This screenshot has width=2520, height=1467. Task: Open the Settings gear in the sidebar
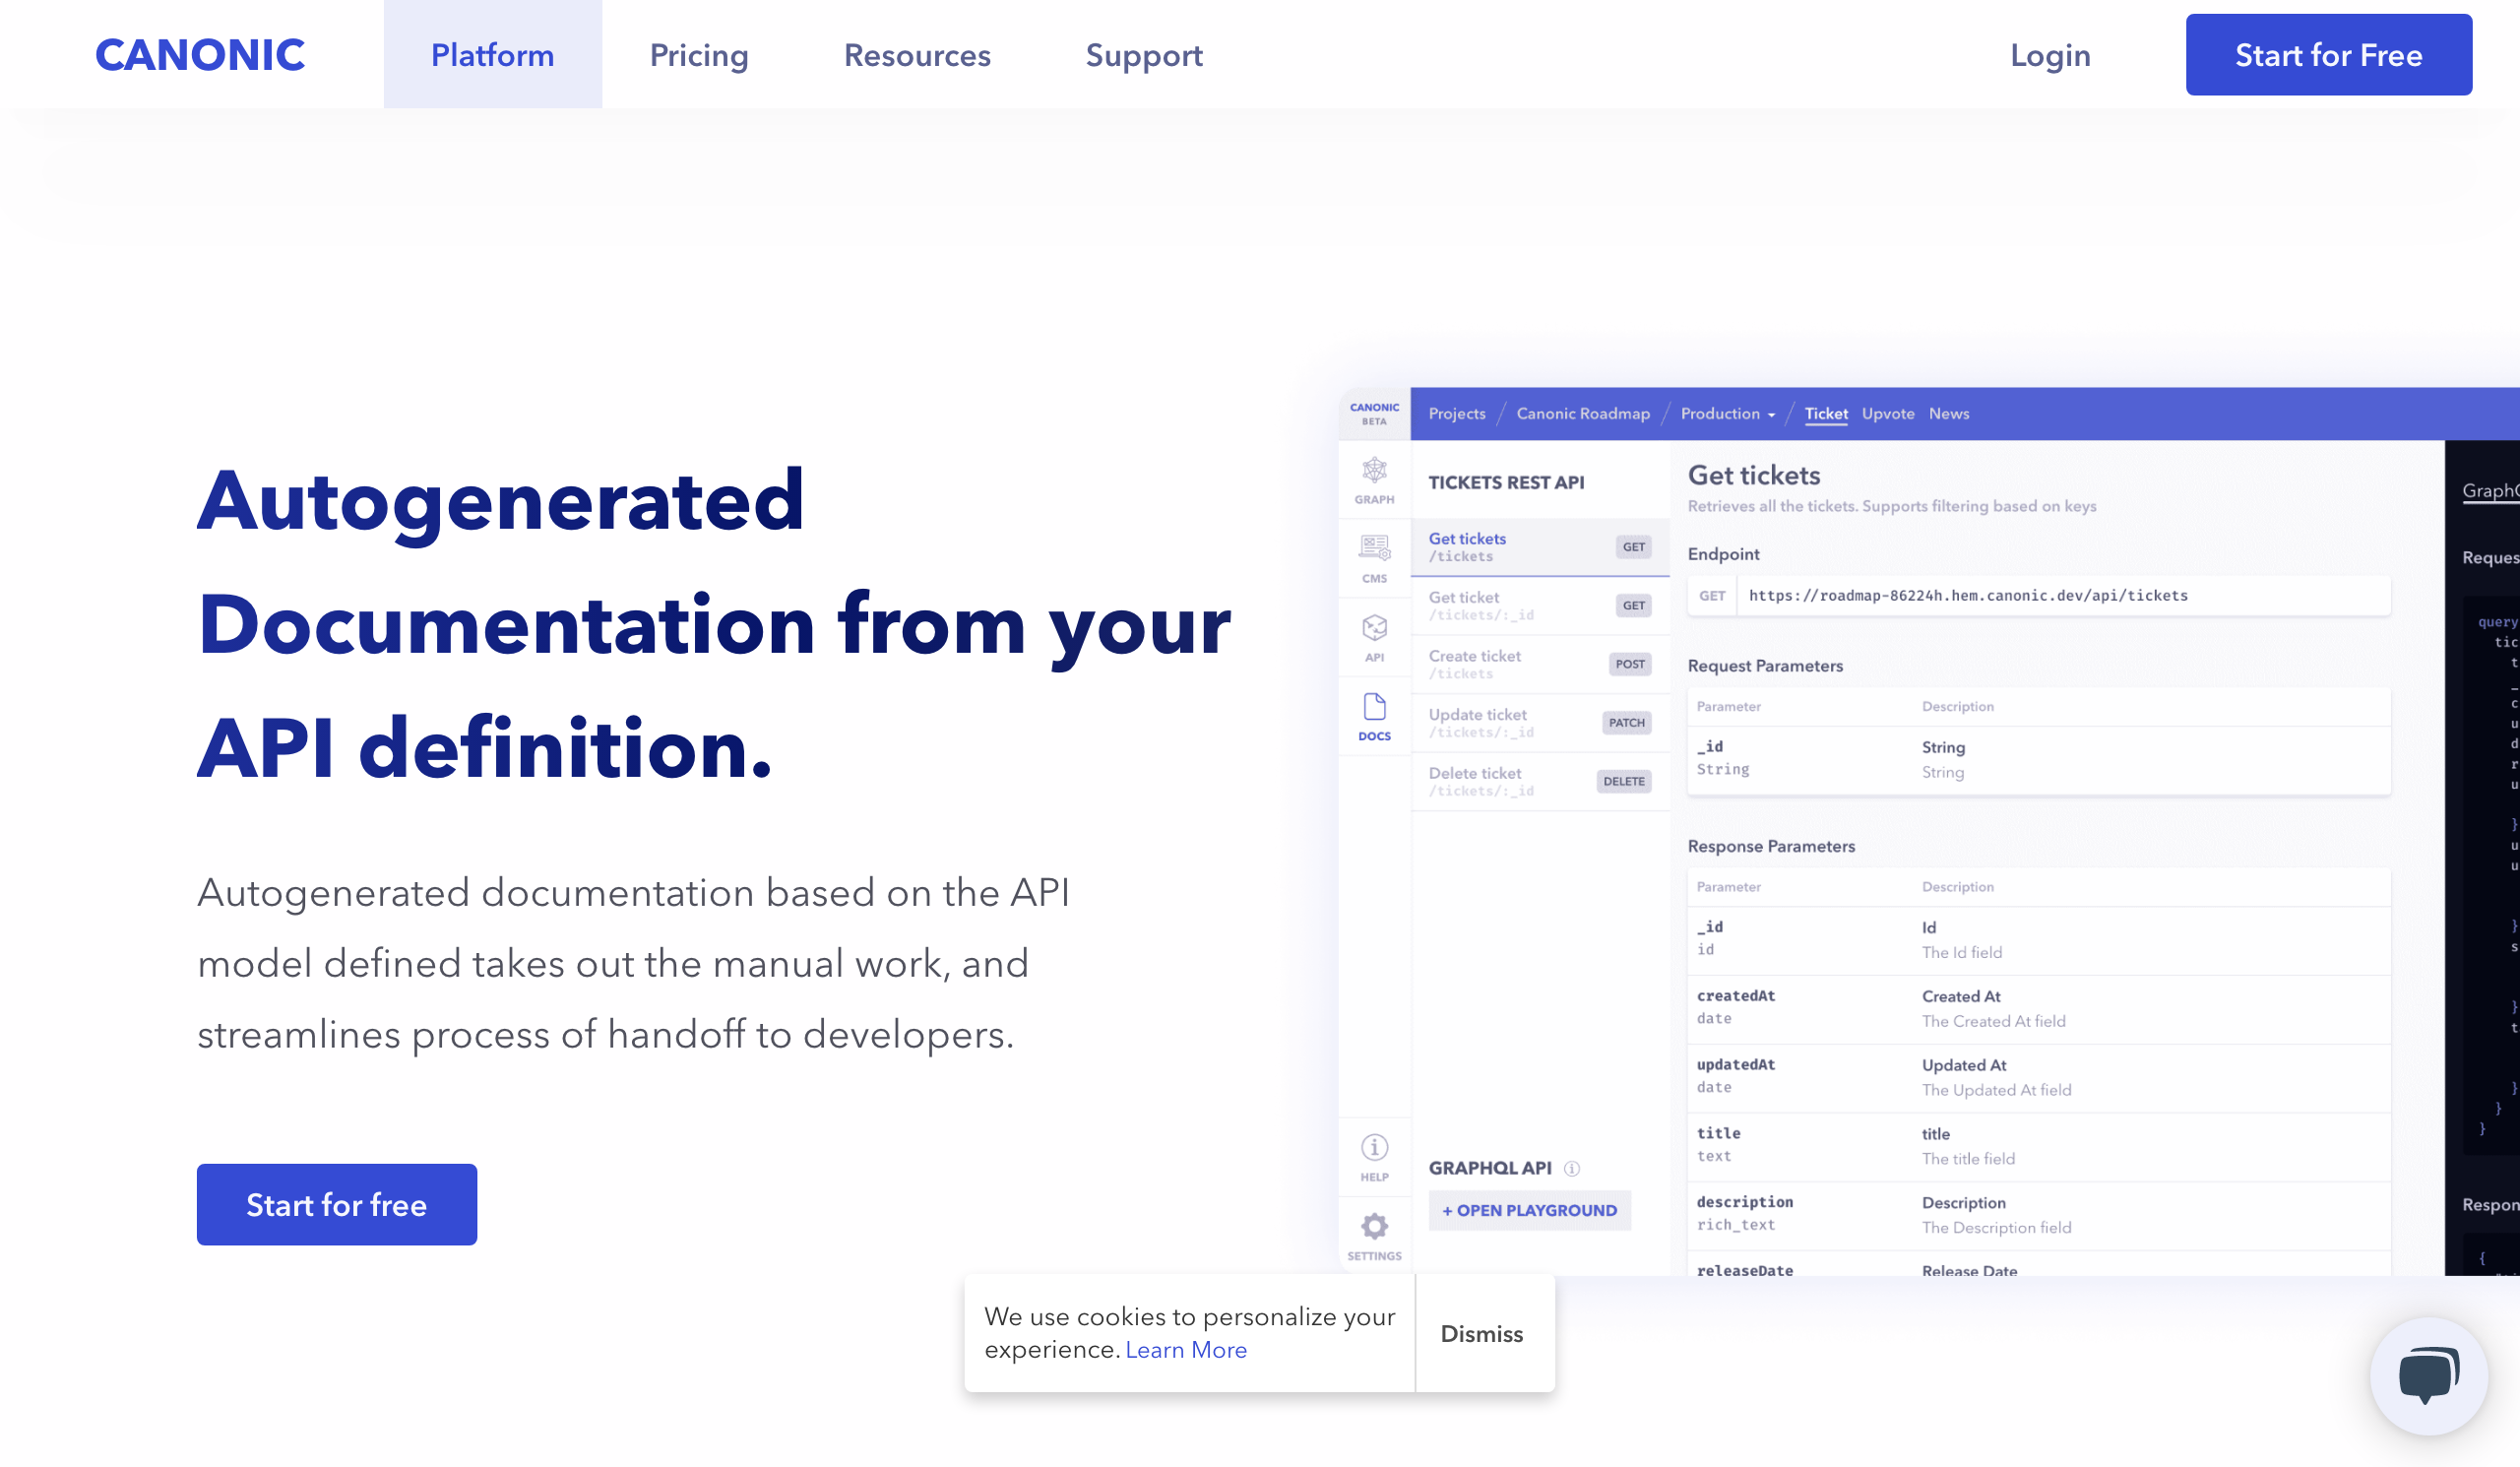[1374, 1237]
